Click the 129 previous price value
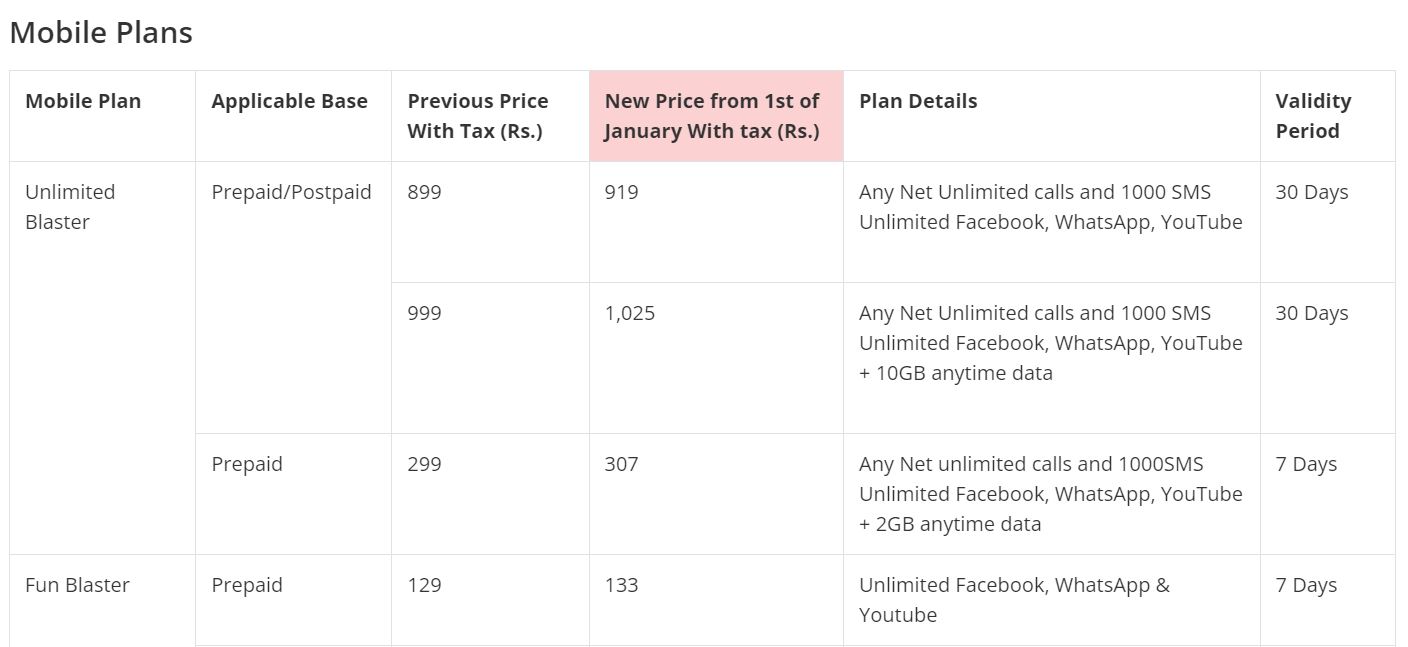 point(424,585)
